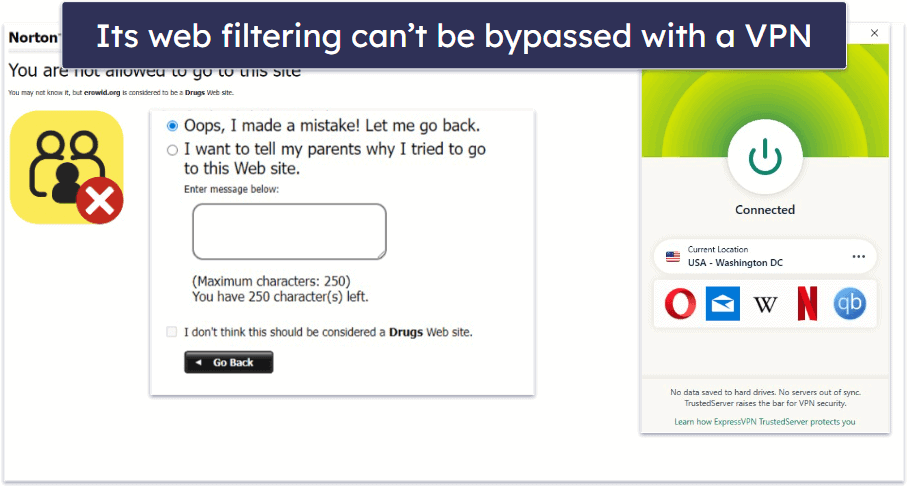Click 'You have 250 character(s) left' text
This screenshot has width=907, height=486.
(x=280, y=297)
